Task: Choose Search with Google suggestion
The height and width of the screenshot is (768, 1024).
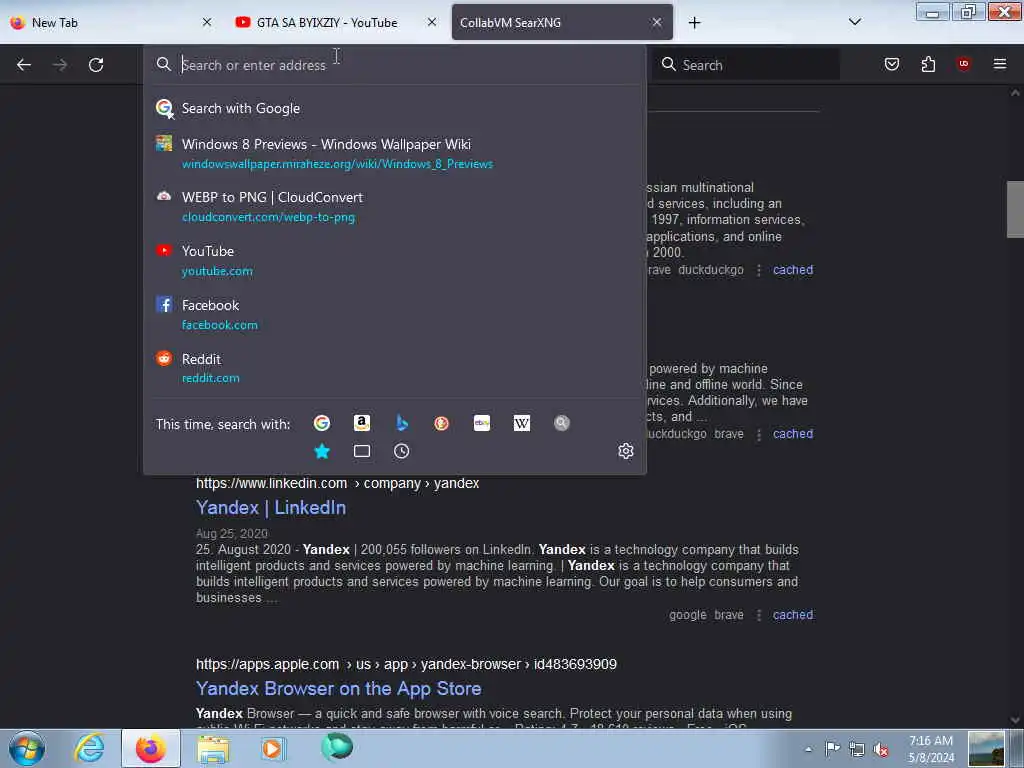Action: pos(394,108)
